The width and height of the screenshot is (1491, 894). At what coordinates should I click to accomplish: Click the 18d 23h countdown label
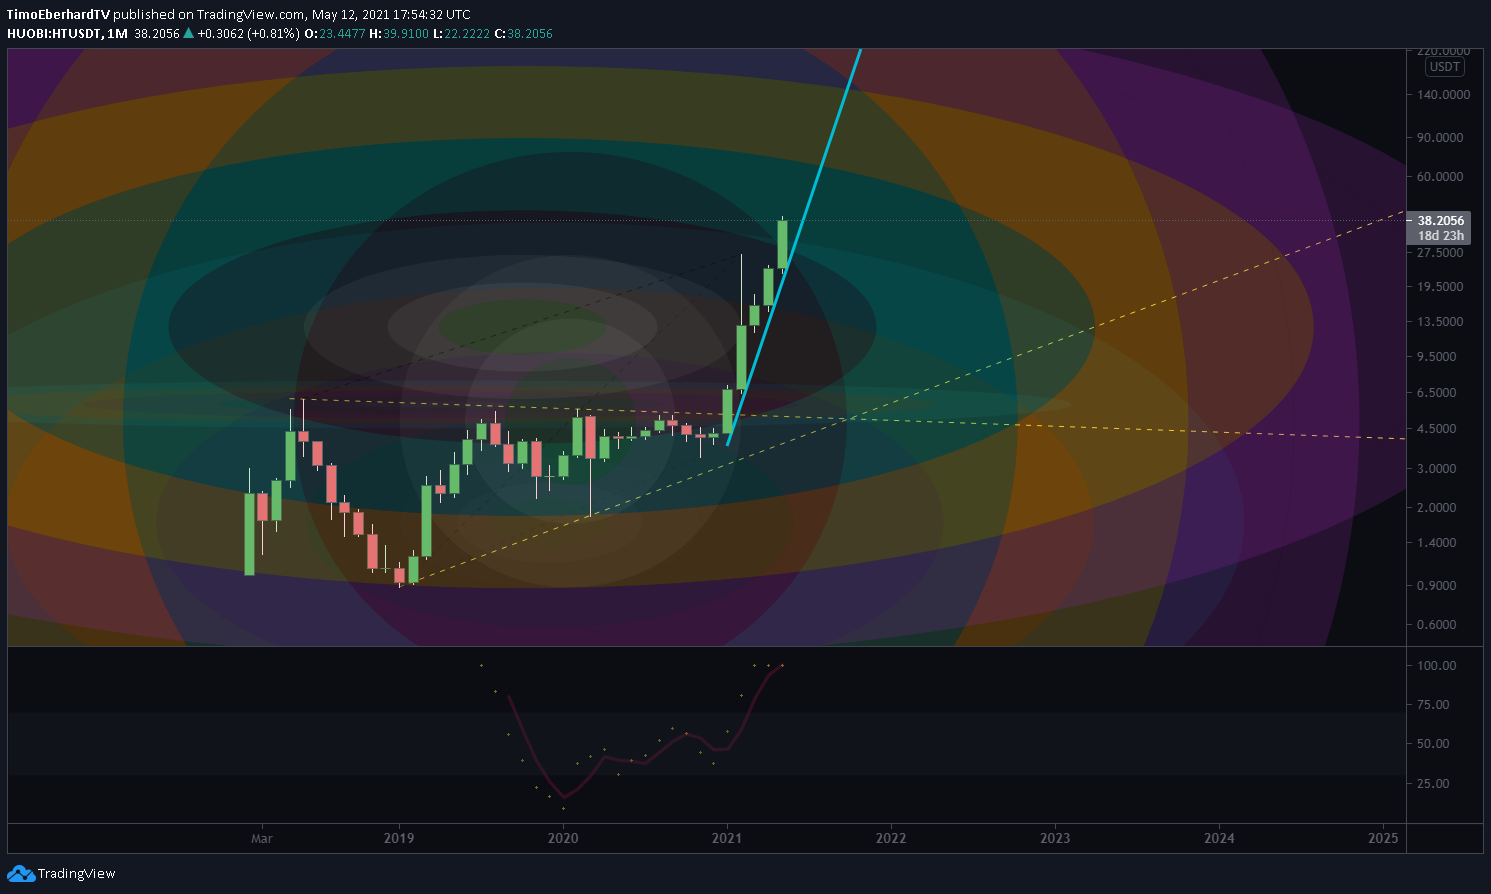click(1441, 236)
